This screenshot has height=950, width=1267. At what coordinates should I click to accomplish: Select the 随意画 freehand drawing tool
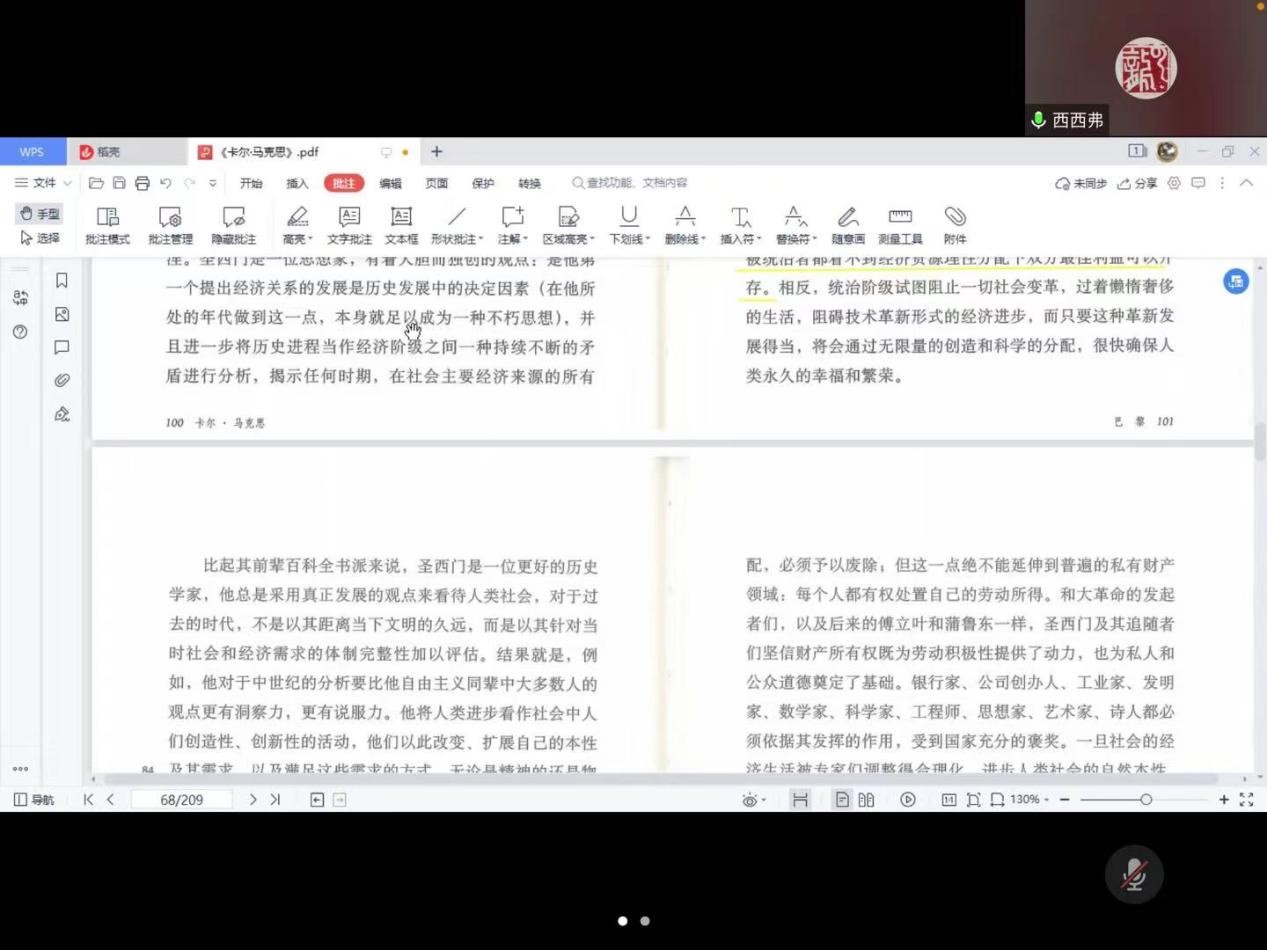847,225
